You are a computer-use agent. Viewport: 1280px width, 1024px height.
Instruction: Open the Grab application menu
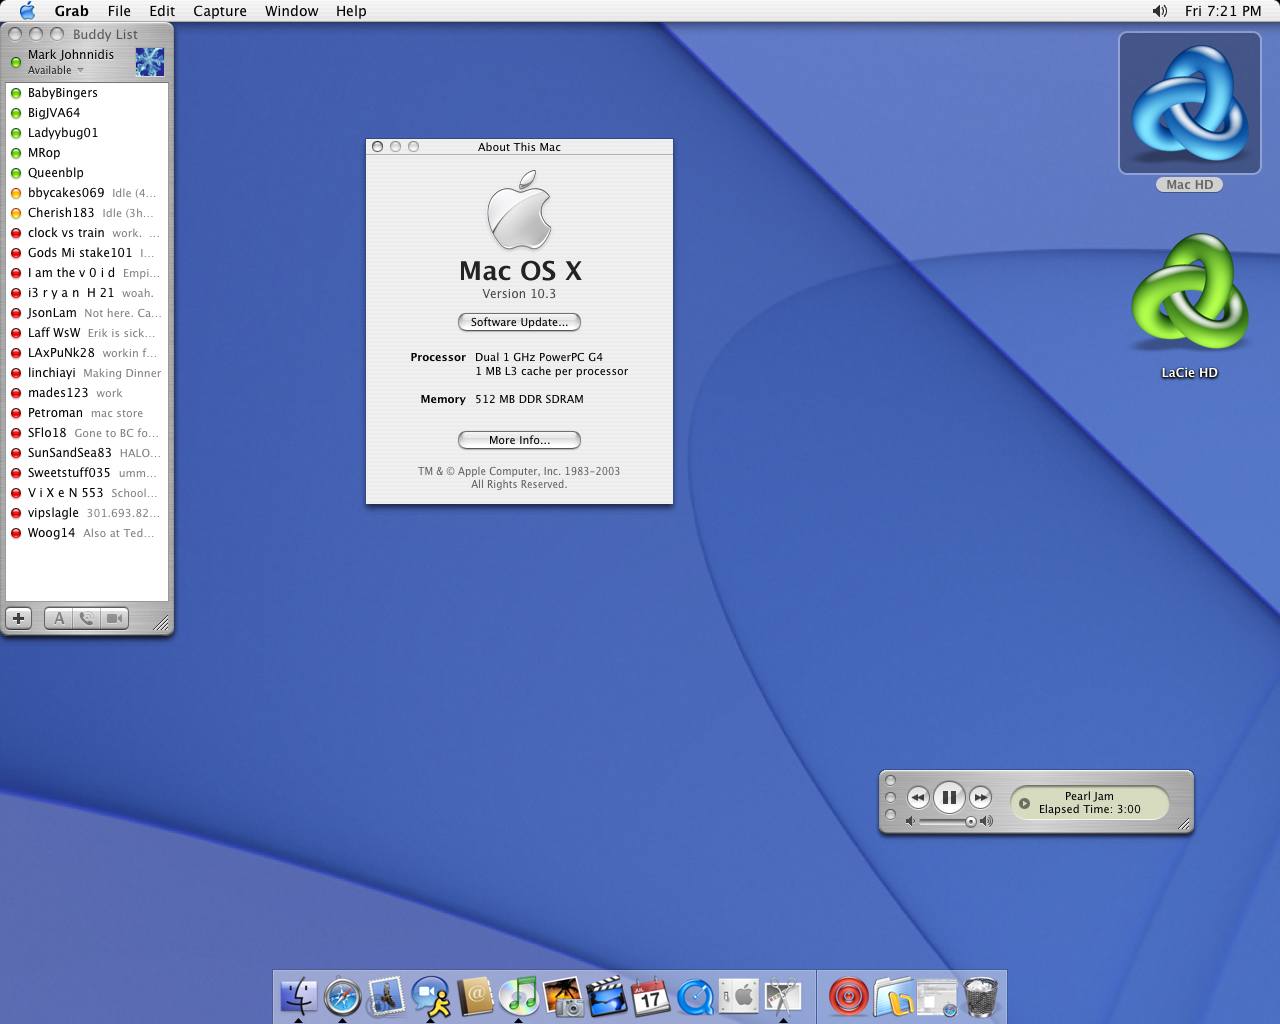[71, 11]
